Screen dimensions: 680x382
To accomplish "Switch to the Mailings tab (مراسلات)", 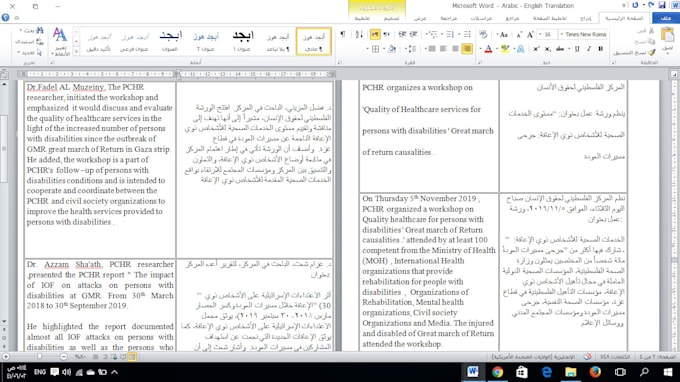I will pos(481,18).
